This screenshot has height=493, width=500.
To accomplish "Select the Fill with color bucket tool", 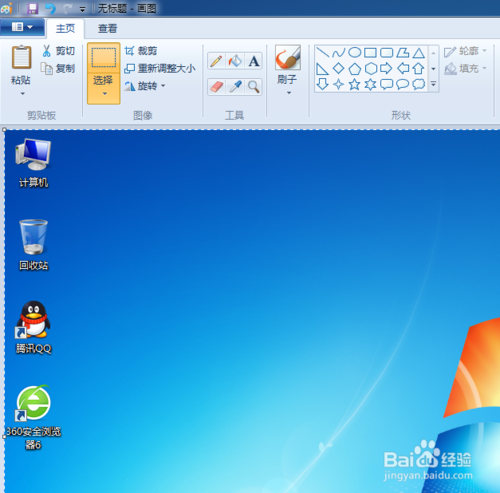I will coord(235,61).
